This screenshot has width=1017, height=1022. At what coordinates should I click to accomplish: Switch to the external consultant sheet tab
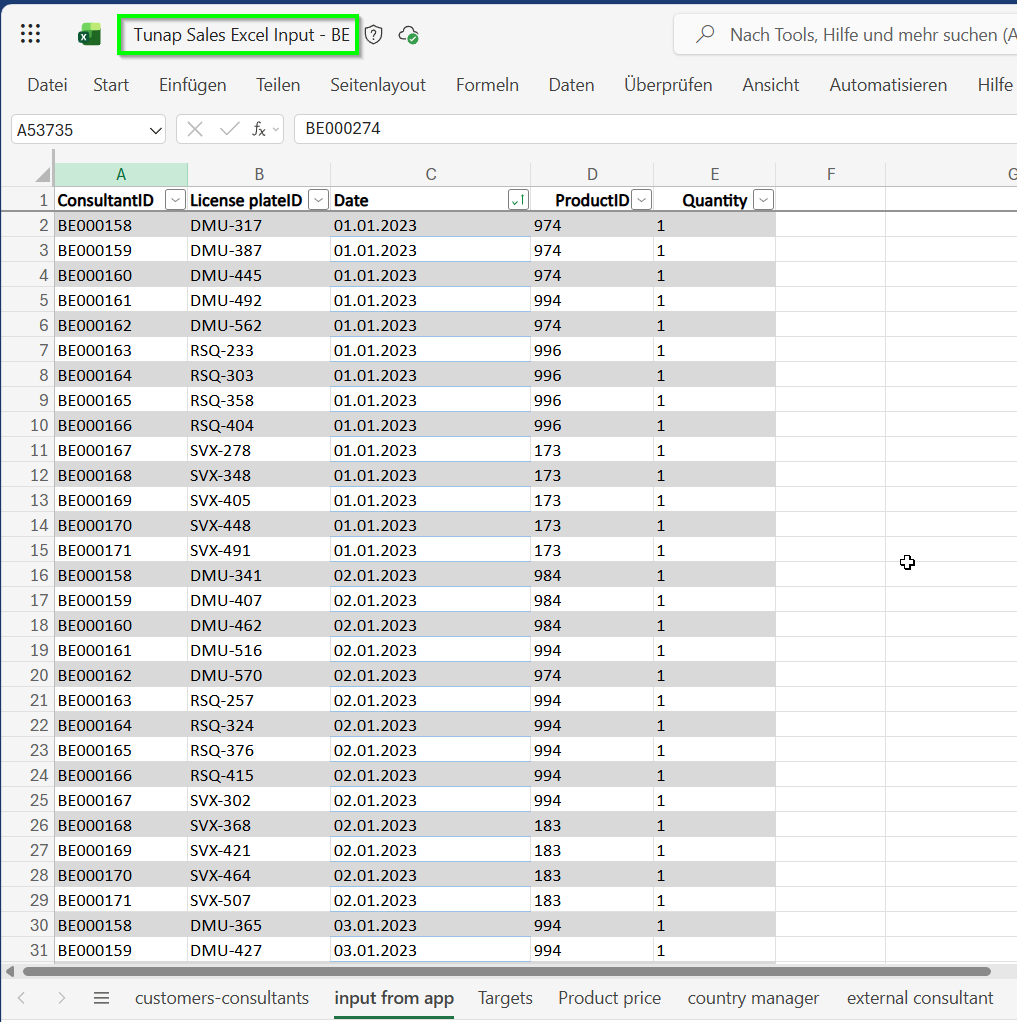920,998
